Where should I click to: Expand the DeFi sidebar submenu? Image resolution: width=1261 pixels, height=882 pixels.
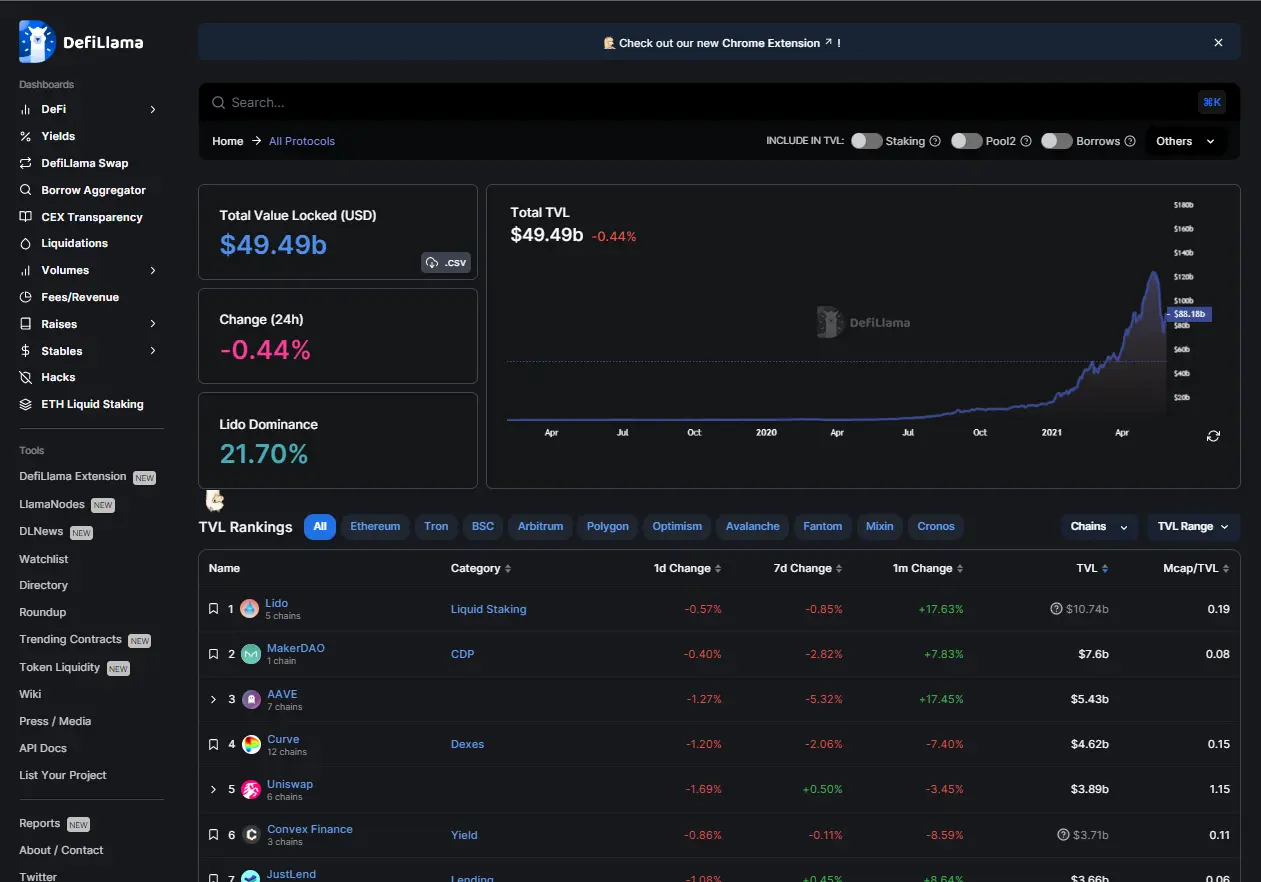pyautogui.click(x=153, y=109)
